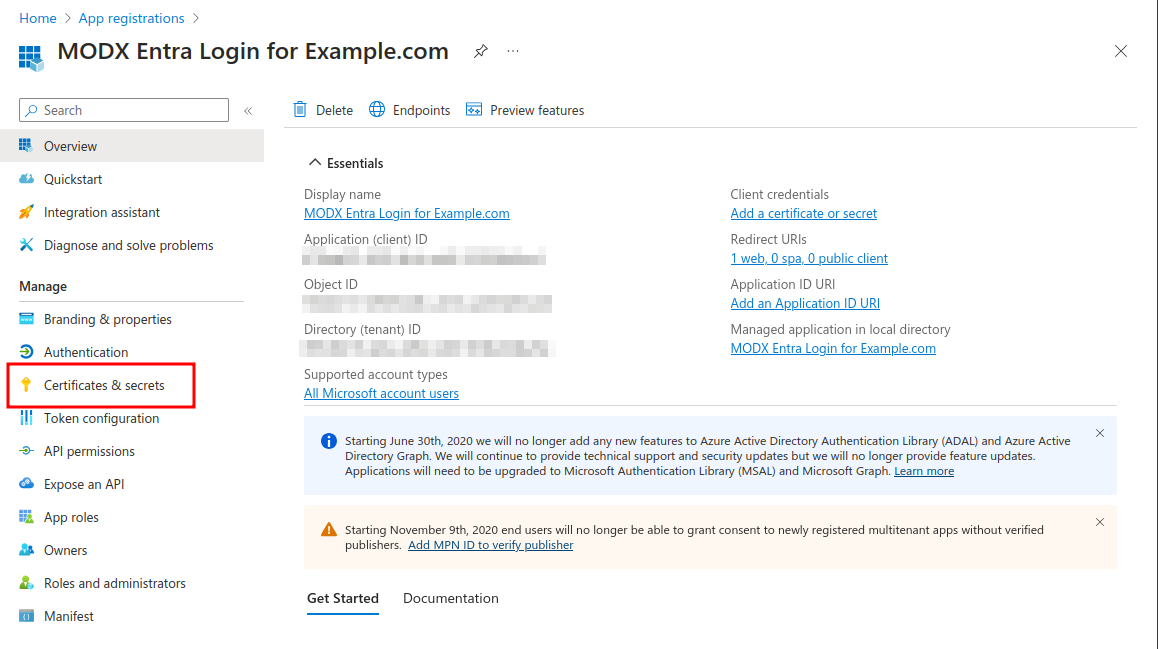
Task: Click the Quickstart cloud icon
Action: tap(26, 179)
